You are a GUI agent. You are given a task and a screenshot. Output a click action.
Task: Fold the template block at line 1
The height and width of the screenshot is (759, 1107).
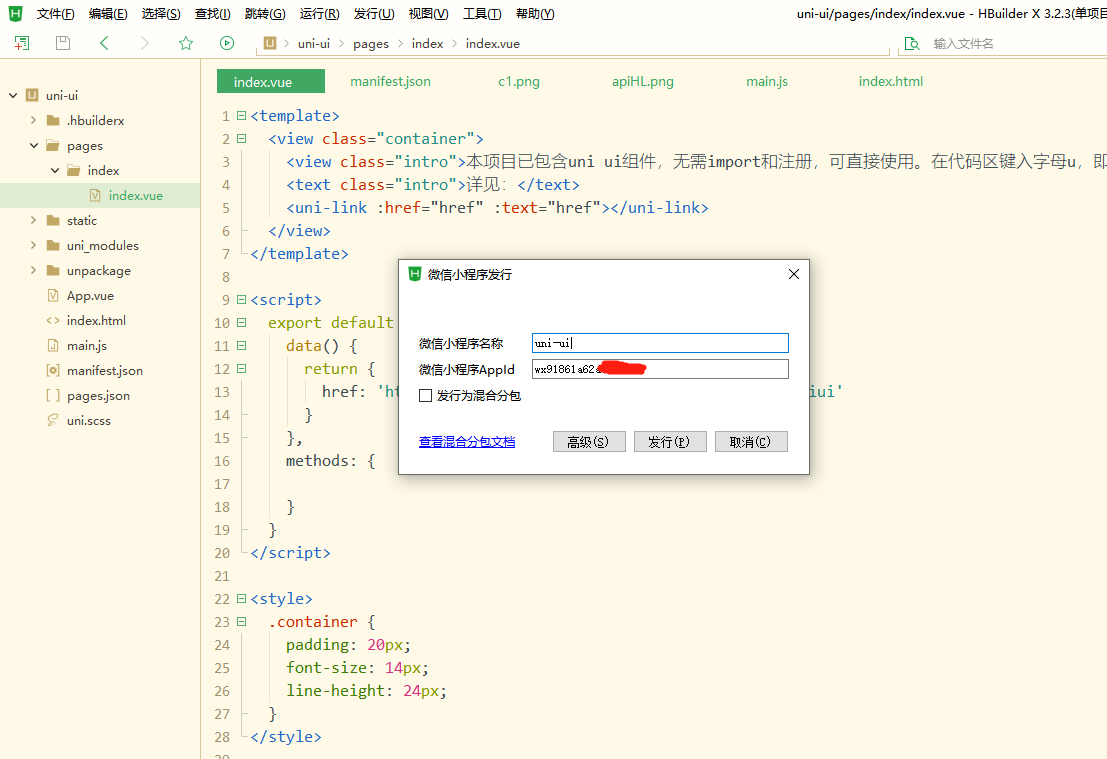point(241,115)
